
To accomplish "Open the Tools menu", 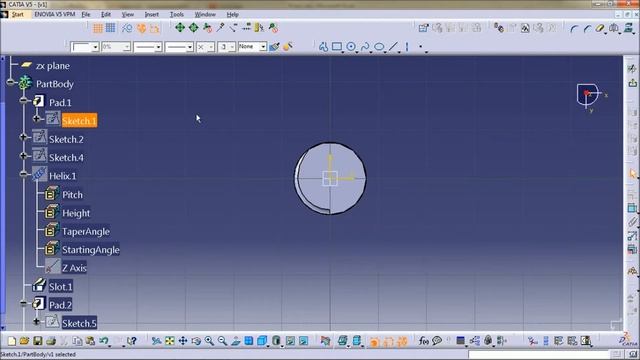I will pos(177,14).
